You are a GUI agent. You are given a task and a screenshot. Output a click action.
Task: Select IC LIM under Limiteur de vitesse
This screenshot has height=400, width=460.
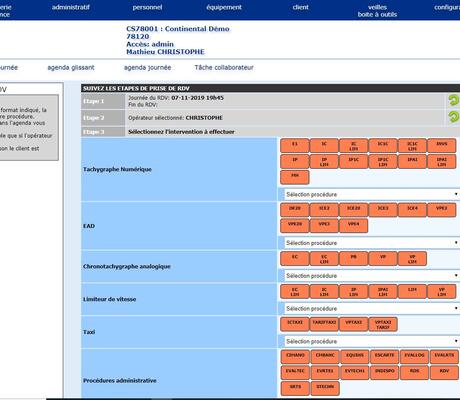pyautogui.click(x=324, y=291)
